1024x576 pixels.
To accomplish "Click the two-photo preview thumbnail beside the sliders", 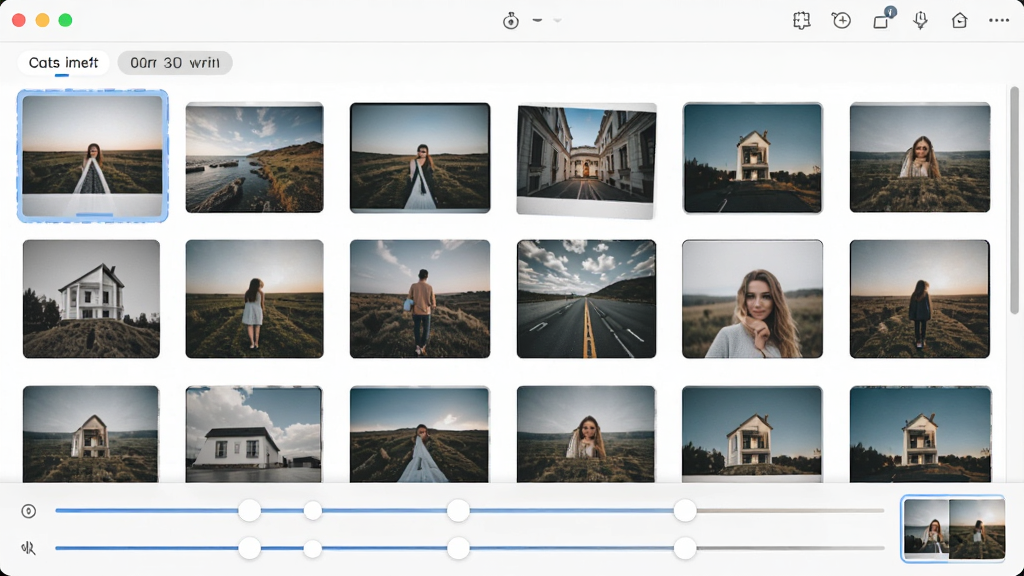I will (953, 529).
